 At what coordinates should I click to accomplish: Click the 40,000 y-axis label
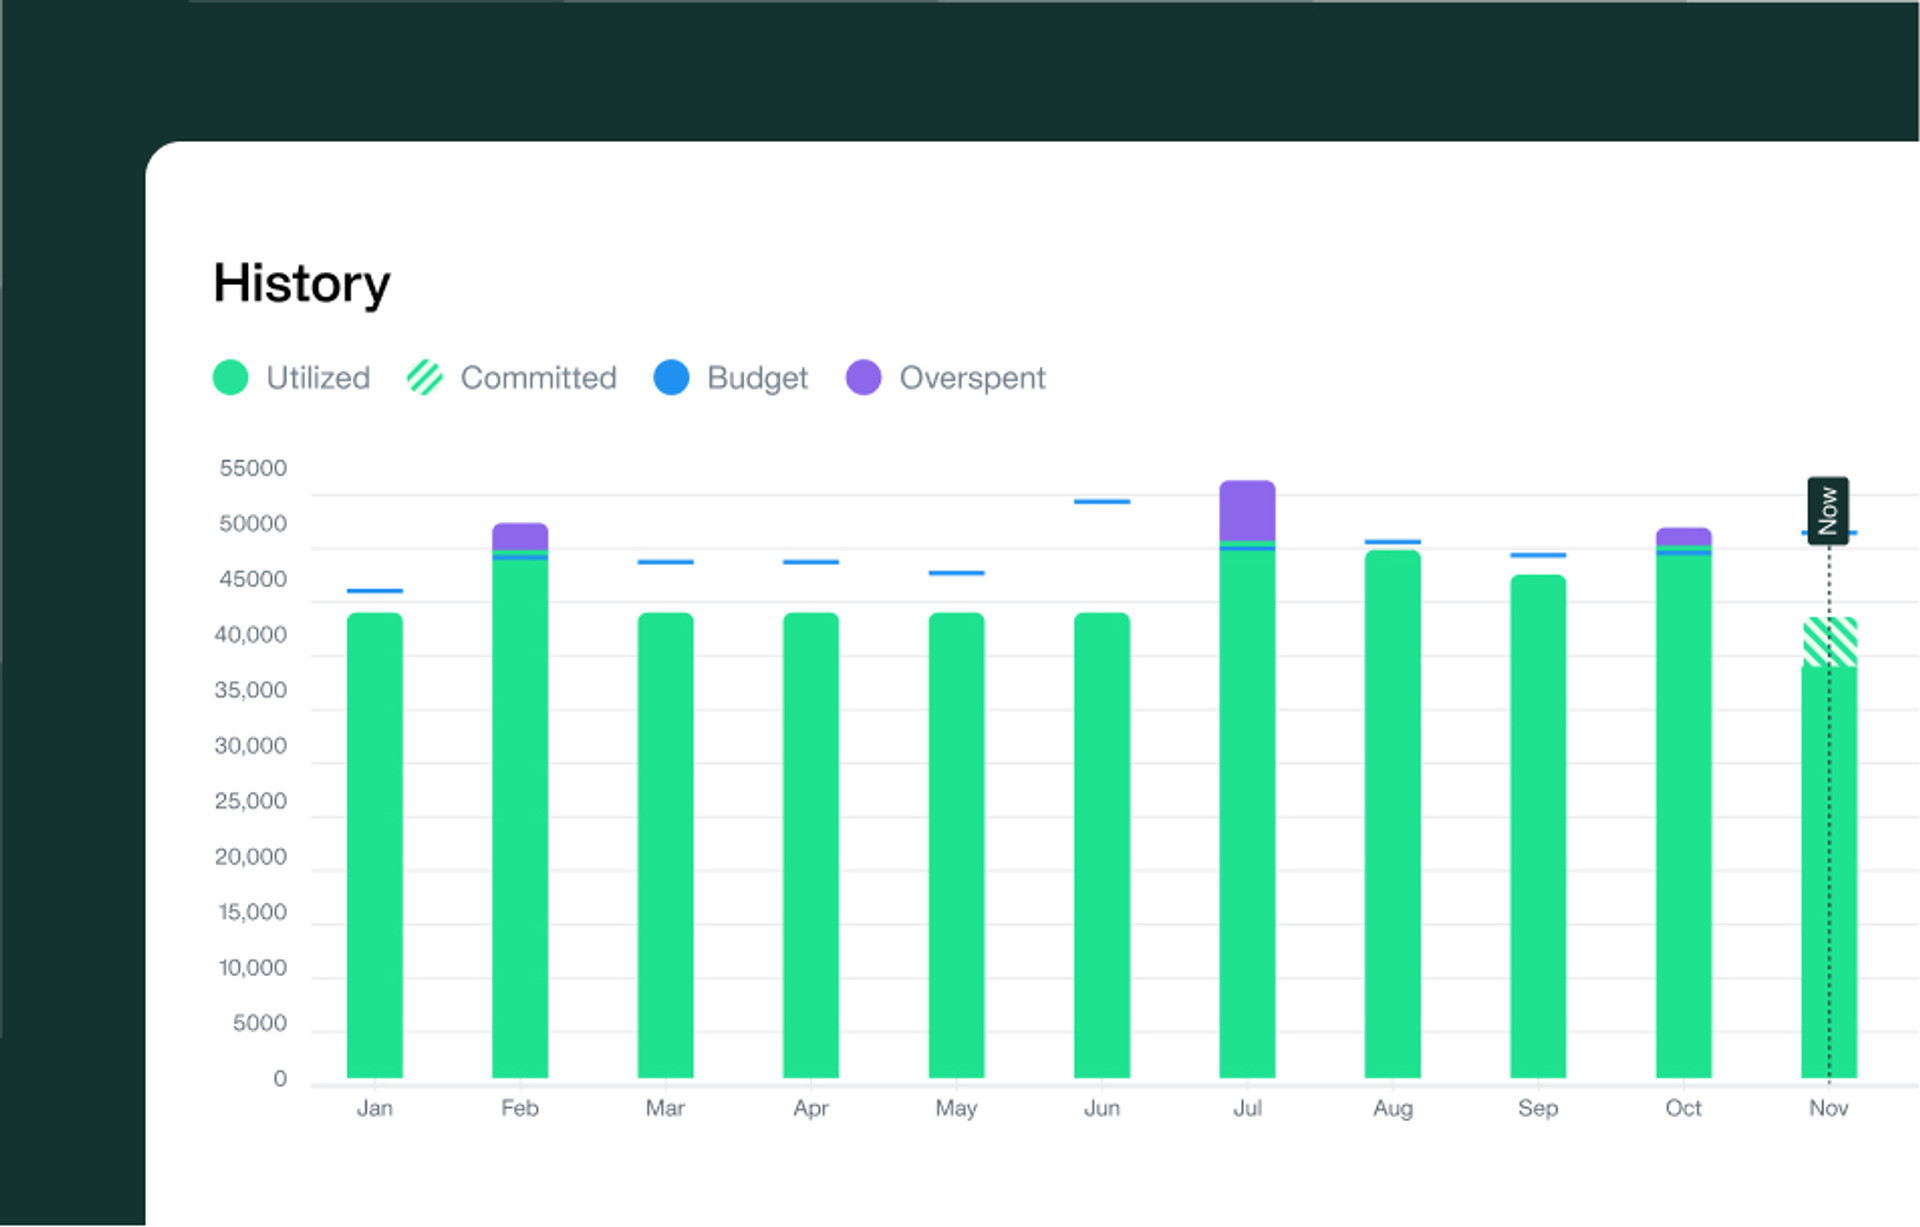[251, 635]
